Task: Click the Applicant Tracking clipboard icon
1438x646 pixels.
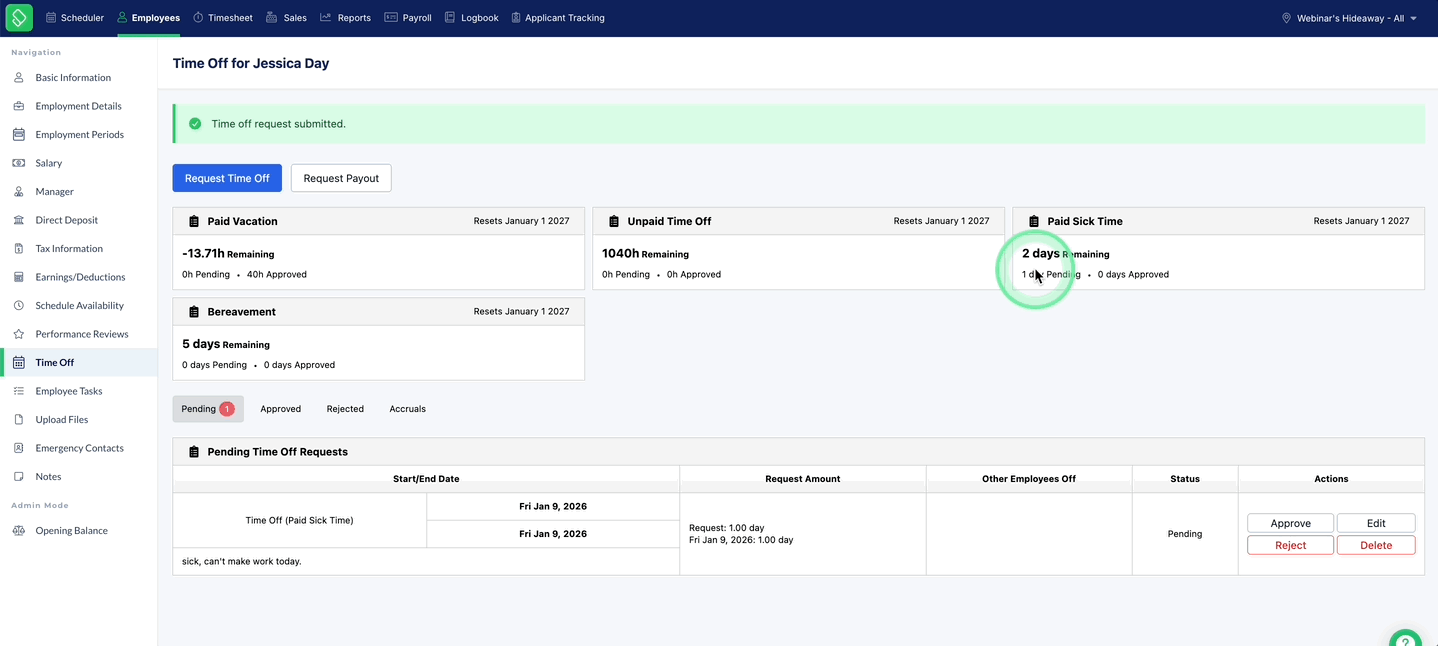Action: coord(515,18)
